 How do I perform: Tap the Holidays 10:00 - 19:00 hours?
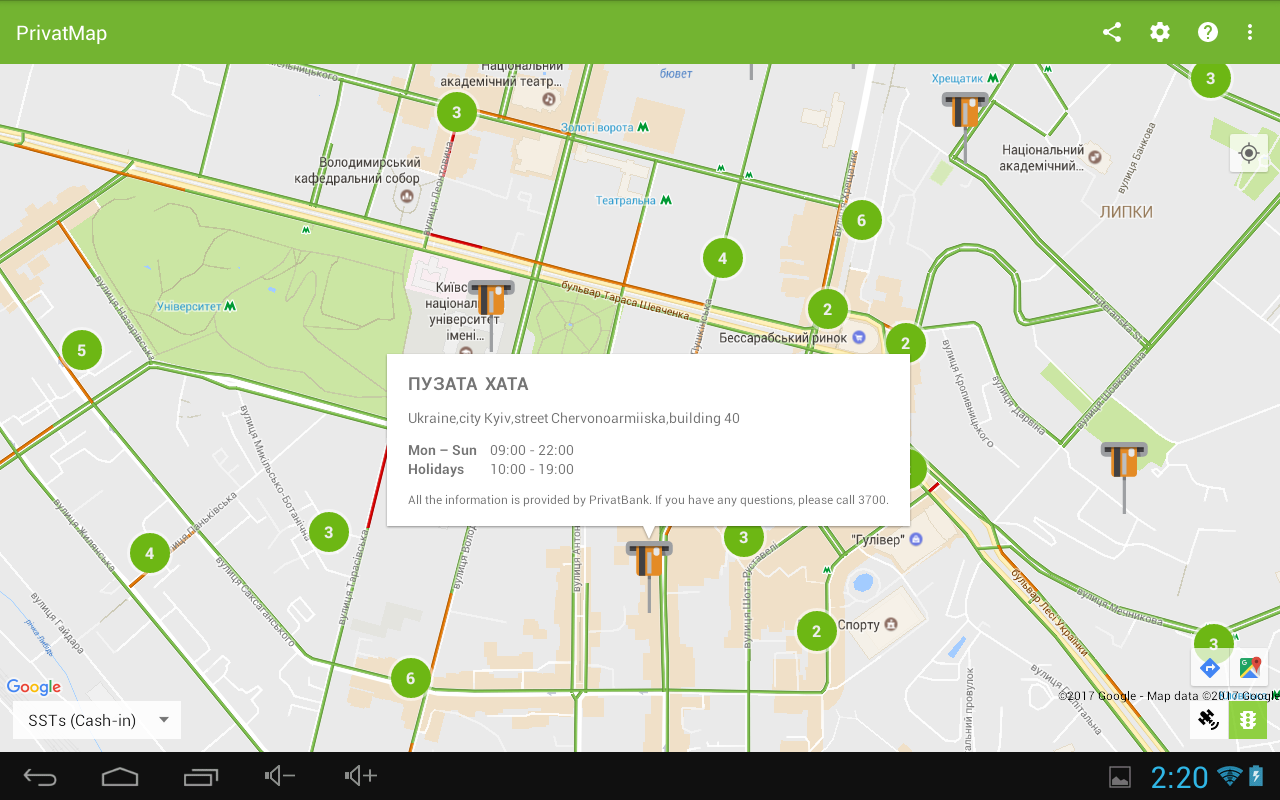pyautogui.click(x=491, y=469)
